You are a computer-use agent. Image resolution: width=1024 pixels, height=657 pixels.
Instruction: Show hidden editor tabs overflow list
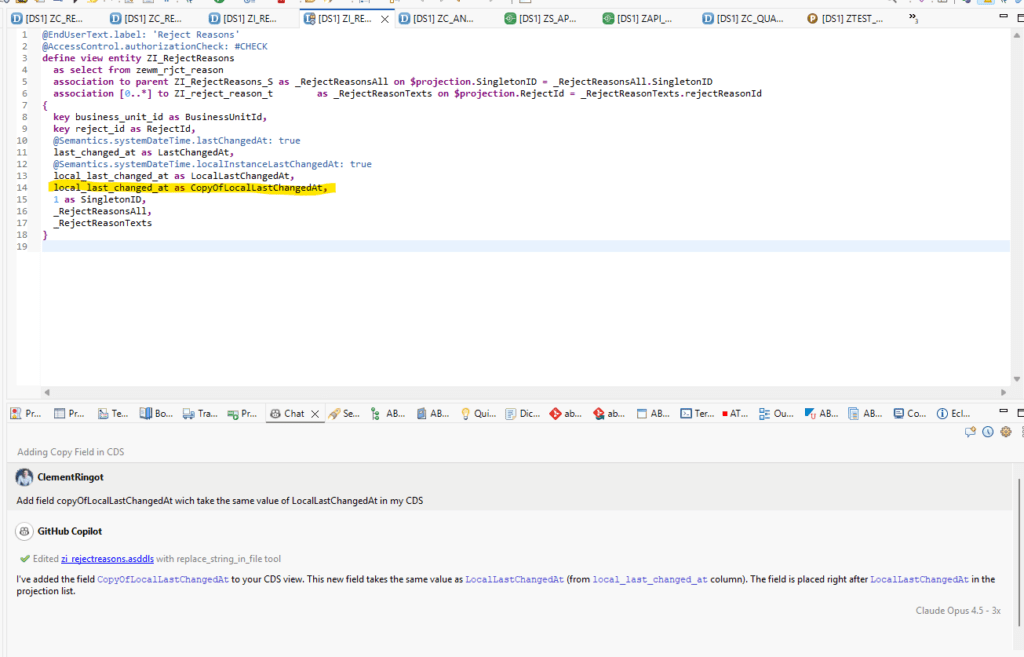pos(913,19)
